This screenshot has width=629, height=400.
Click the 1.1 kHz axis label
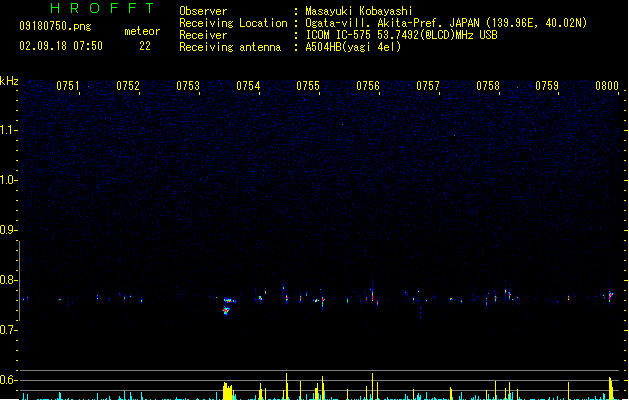click(8, 130)
